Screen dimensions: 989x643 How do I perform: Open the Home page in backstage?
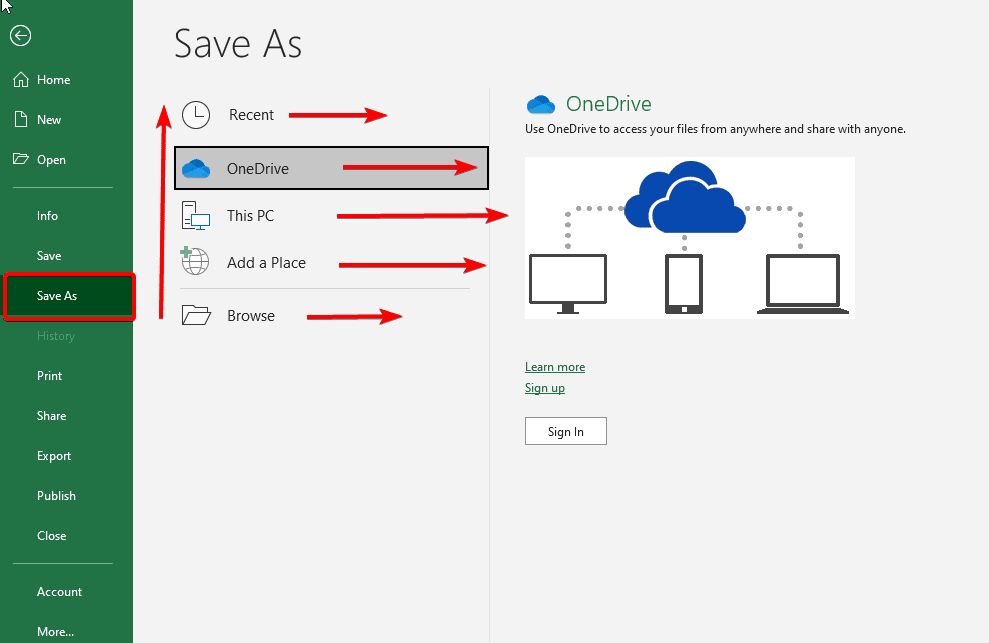click(66, 80)
